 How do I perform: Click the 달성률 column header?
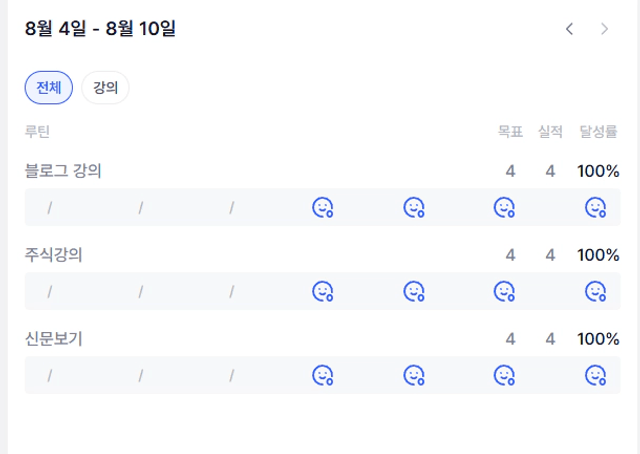[598, 131]
